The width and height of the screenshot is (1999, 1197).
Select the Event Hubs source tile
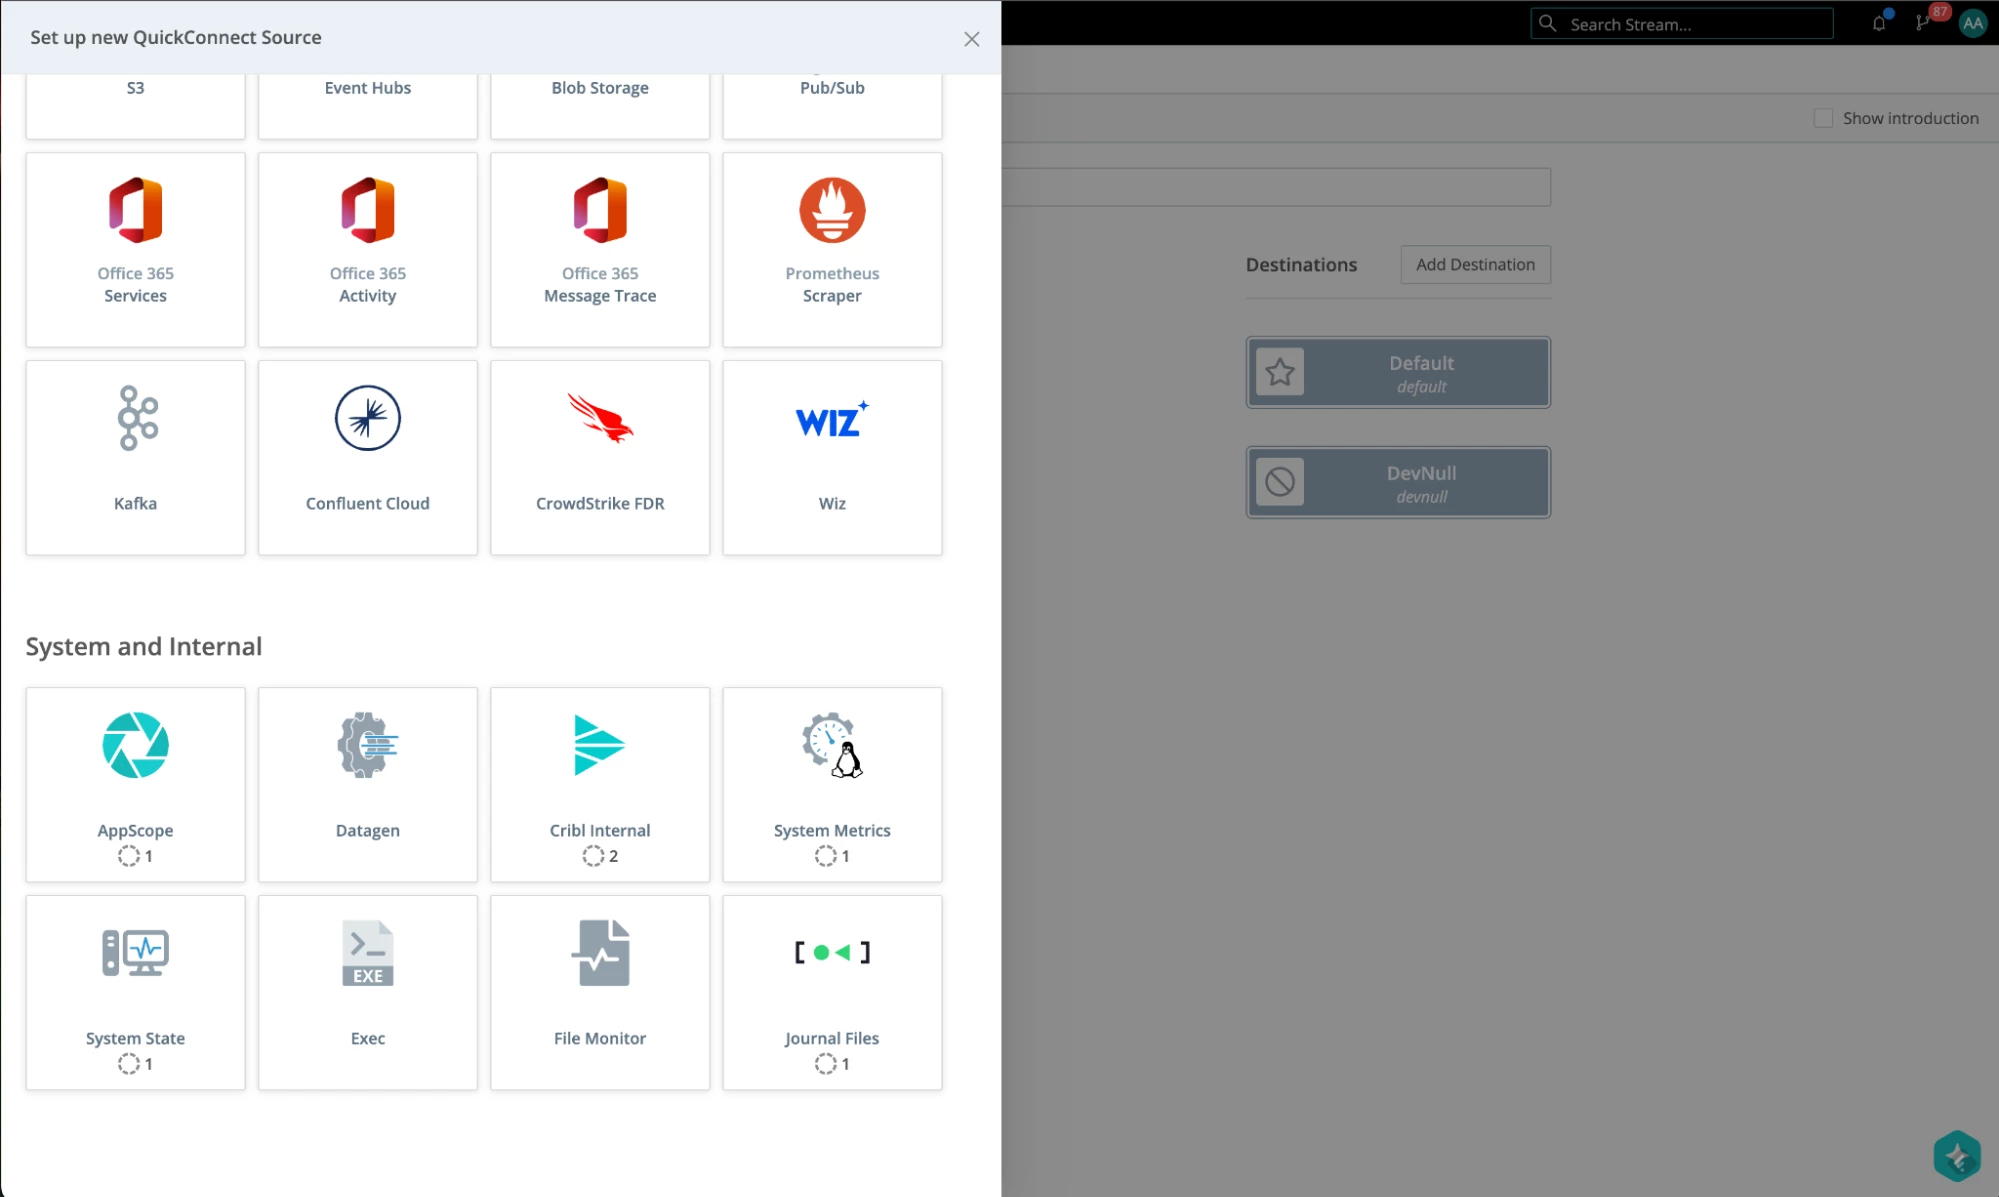pos(367,105)
